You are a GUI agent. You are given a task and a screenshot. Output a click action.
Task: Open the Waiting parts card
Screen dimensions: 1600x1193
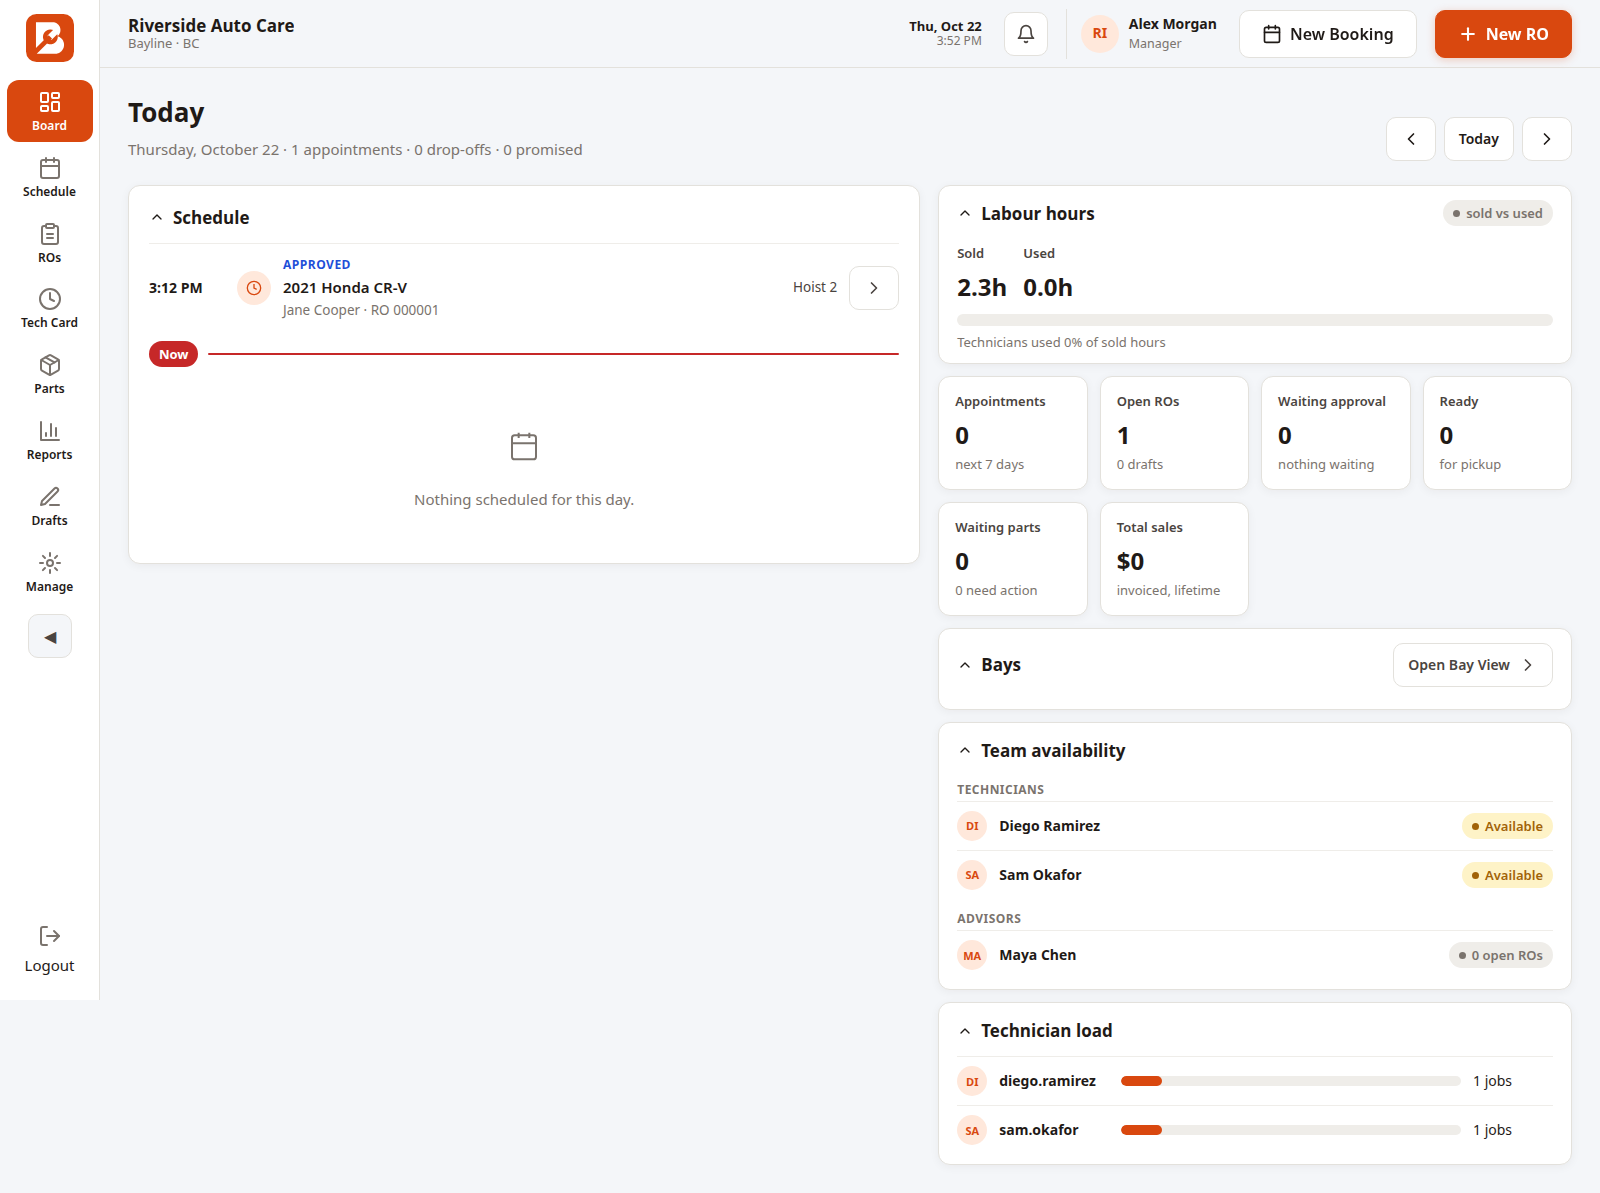(x=1013, y=559)
